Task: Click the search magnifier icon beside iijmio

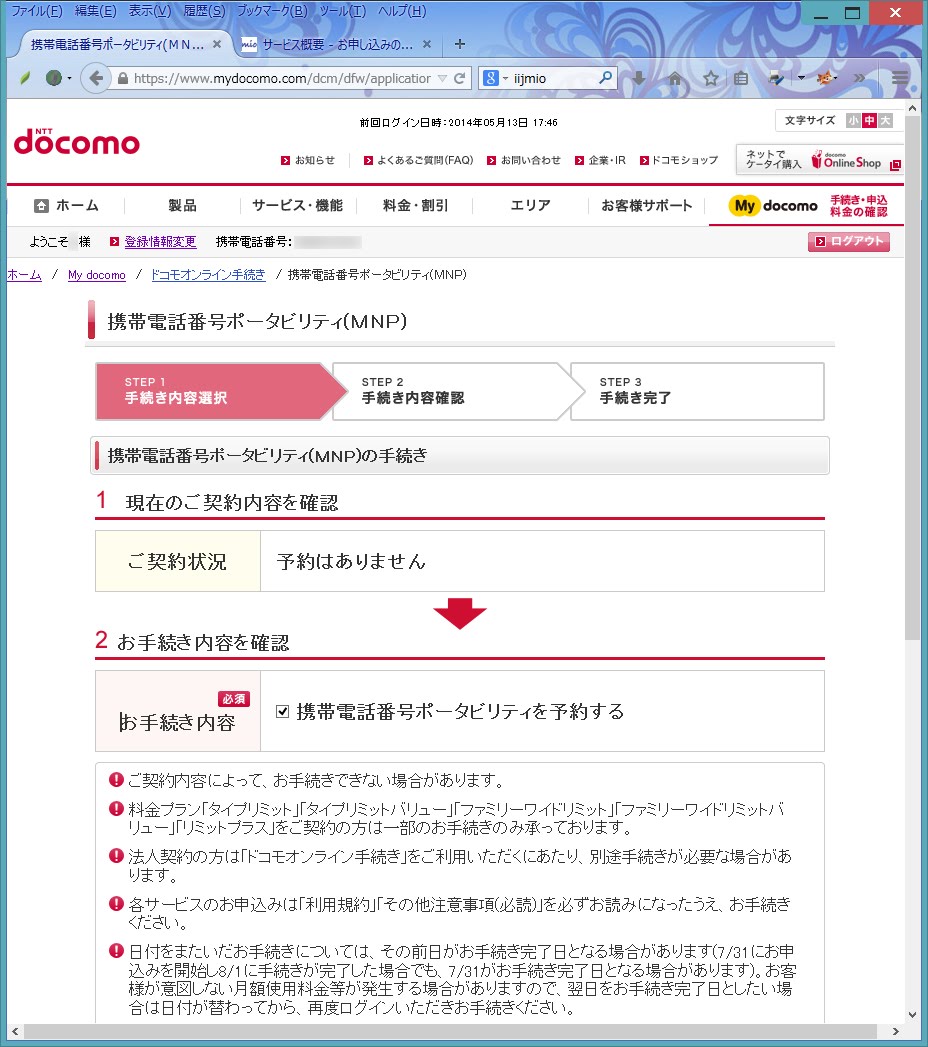Action: click(606, 78)
